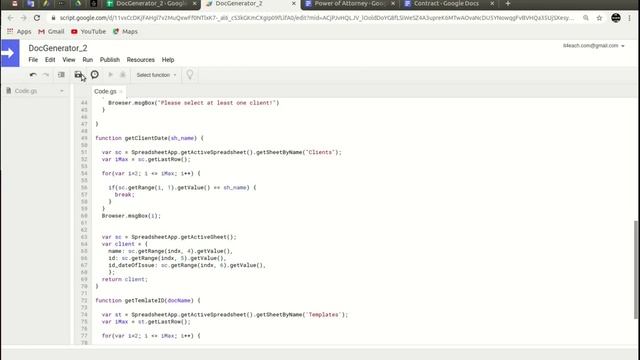This screenshot has width=640, height=360.
Task: Expand the Code.gs file options arrow in sidebar
Action: click(x=62, y=91)
